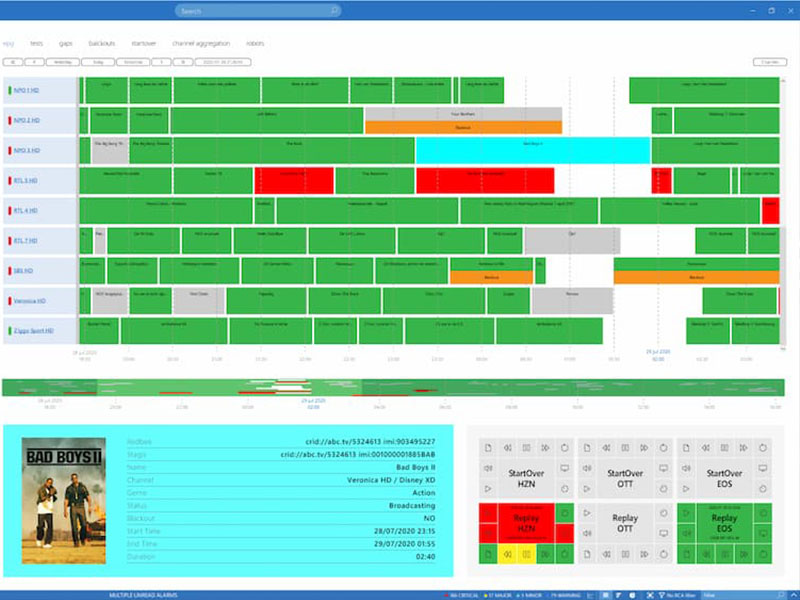The image size is (800, 600).
Task: Click the monitor icon in Replay OTT tile
Action: pyautogui.click(x=663, y=533)
